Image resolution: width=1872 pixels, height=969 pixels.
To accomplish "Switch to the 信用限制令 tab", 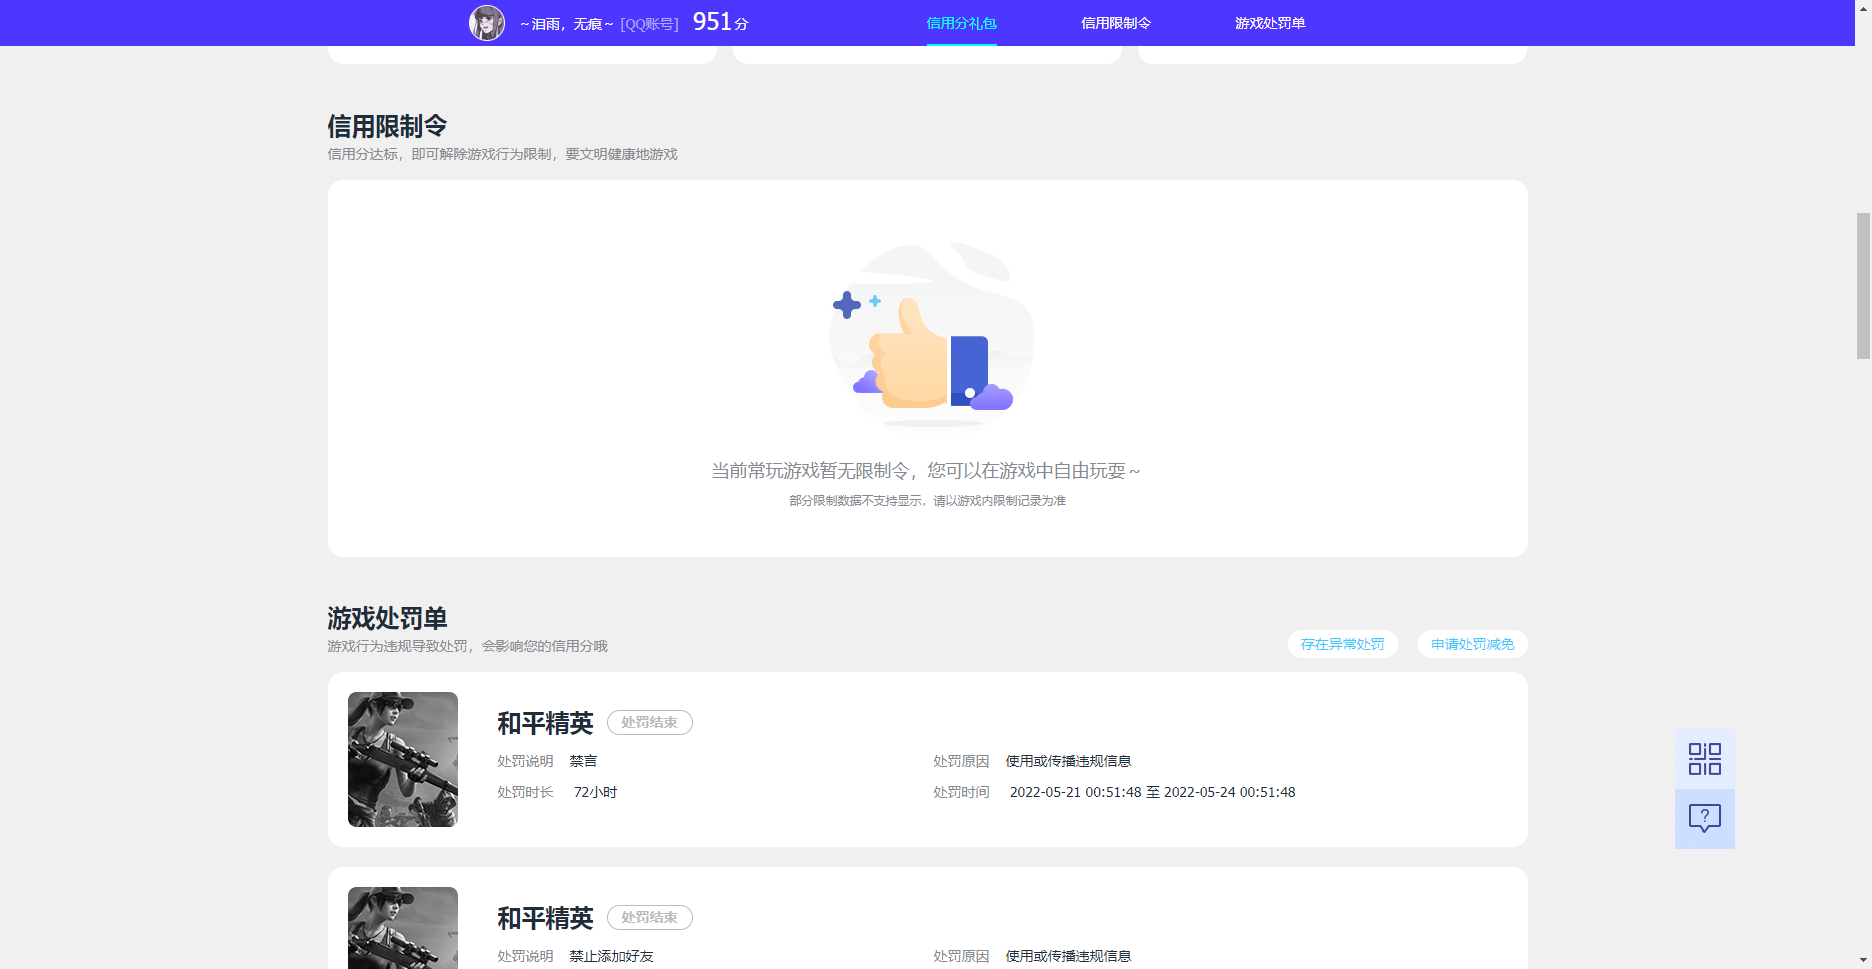I will (x=1116, y=23).
